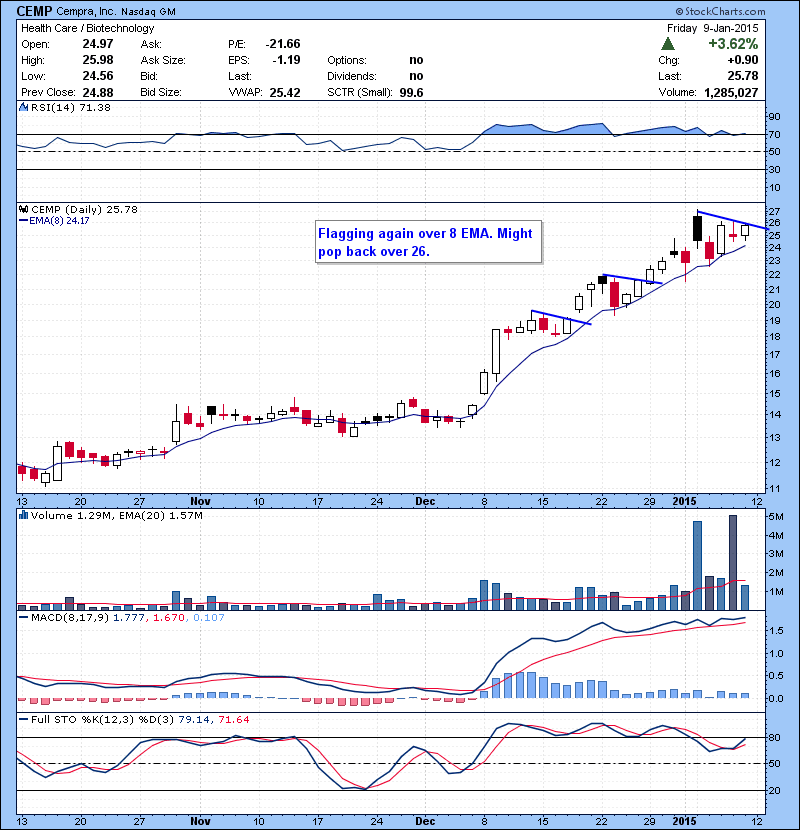
Task: Click the Dividends value no
Action: point(416,76)
